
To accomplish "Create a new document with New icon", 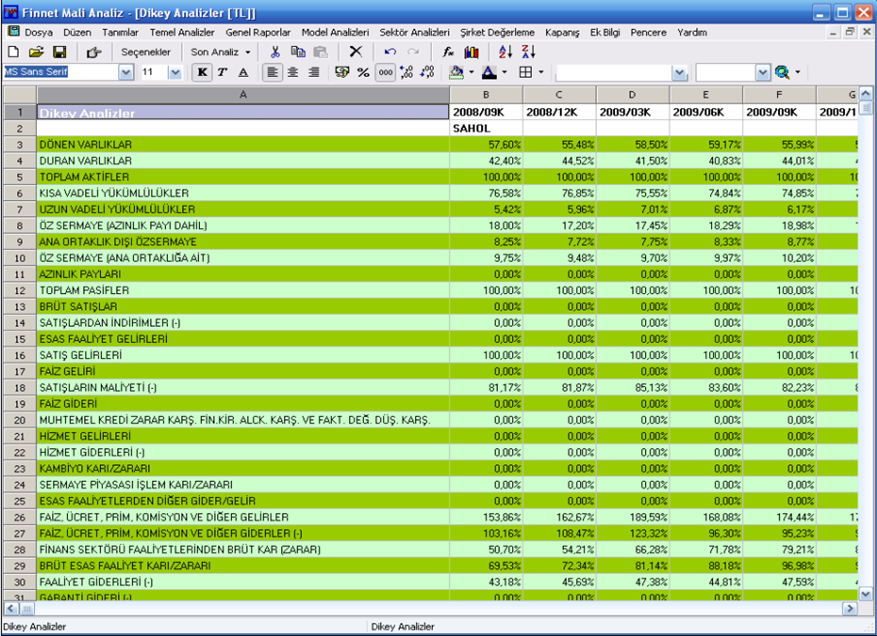I will [x=13, y=52].
